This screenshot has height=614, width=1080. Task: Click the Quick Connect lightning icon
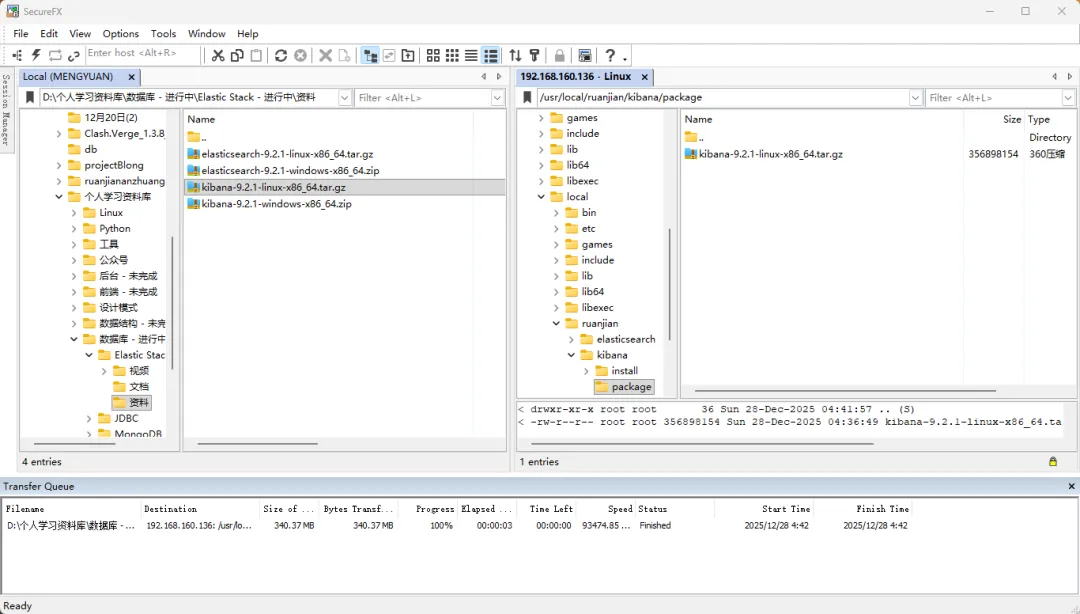[36, 55]
